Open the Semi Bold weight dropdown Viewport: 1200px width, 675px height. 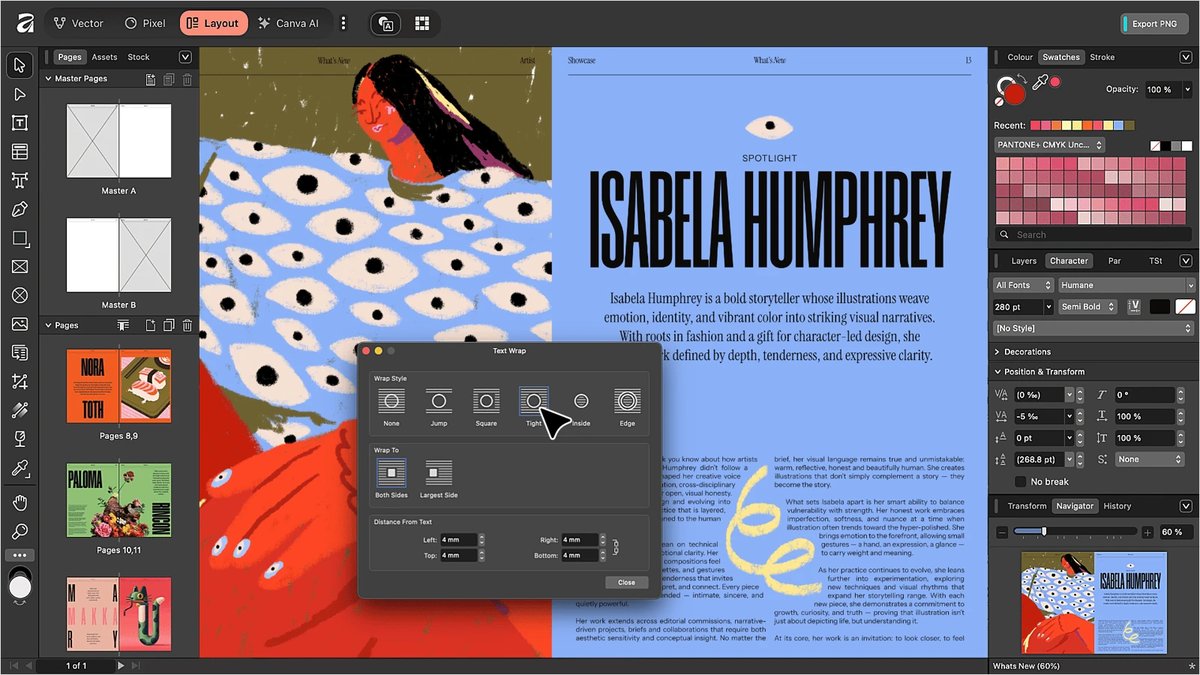(x=1089, y=307)
